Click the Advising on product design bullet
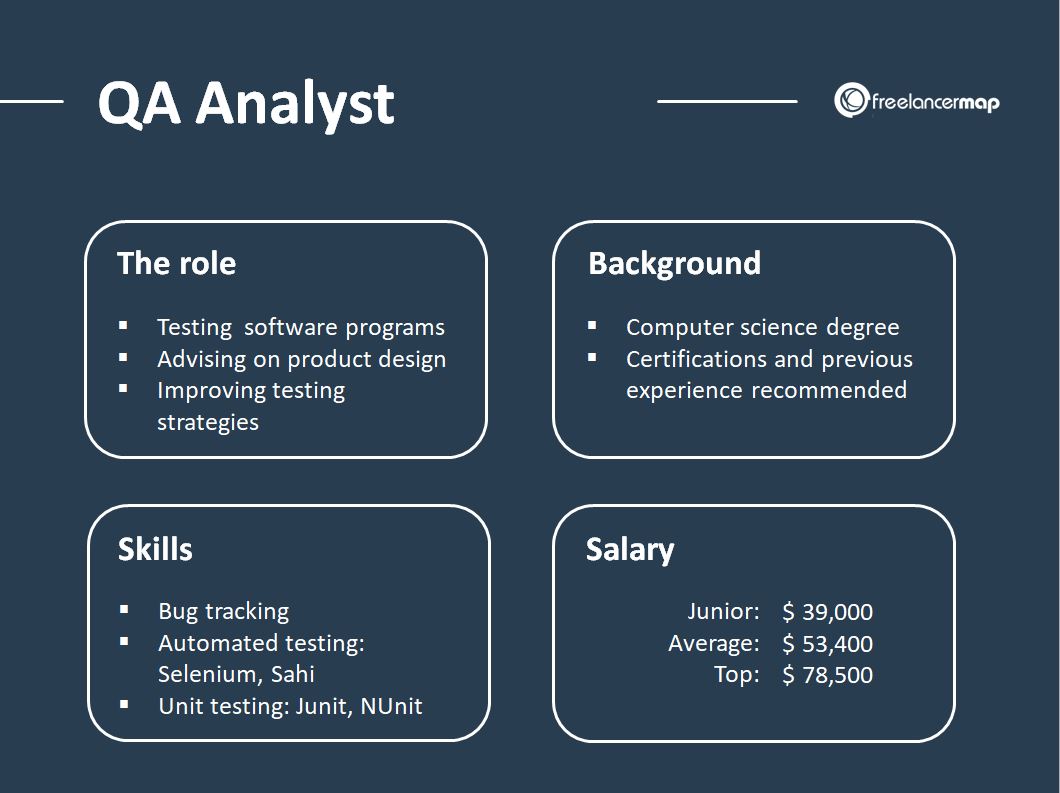This screenshot has height=793, width=1060. click(x=302, y=359)
